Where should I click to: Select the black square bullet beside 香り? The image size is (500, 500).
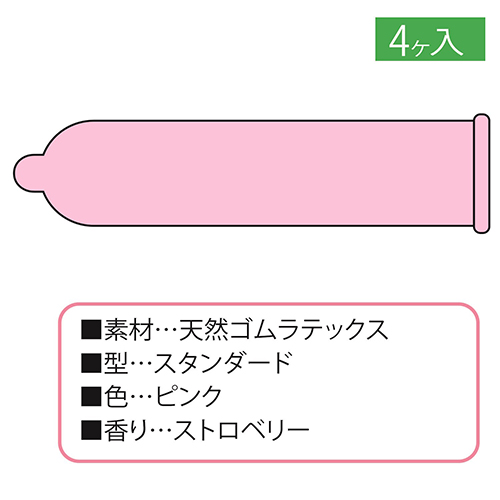click(x=91, y=429)
